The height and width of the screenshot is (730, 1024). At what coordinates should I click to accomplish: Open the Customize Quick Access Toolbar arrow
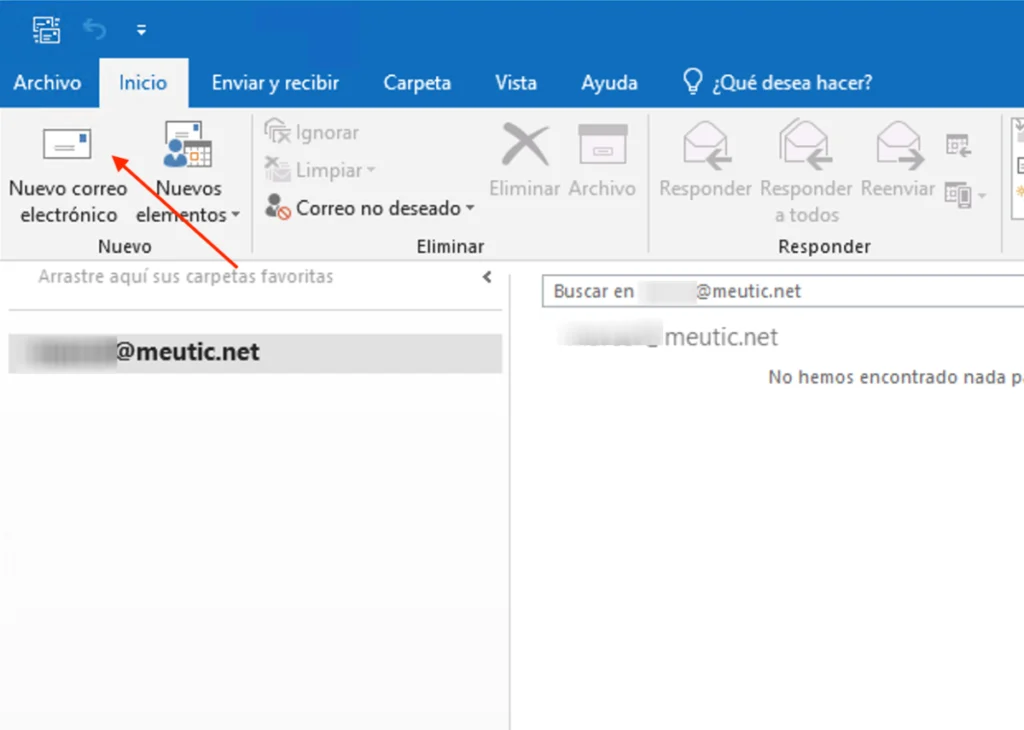[x=141, y=30]
